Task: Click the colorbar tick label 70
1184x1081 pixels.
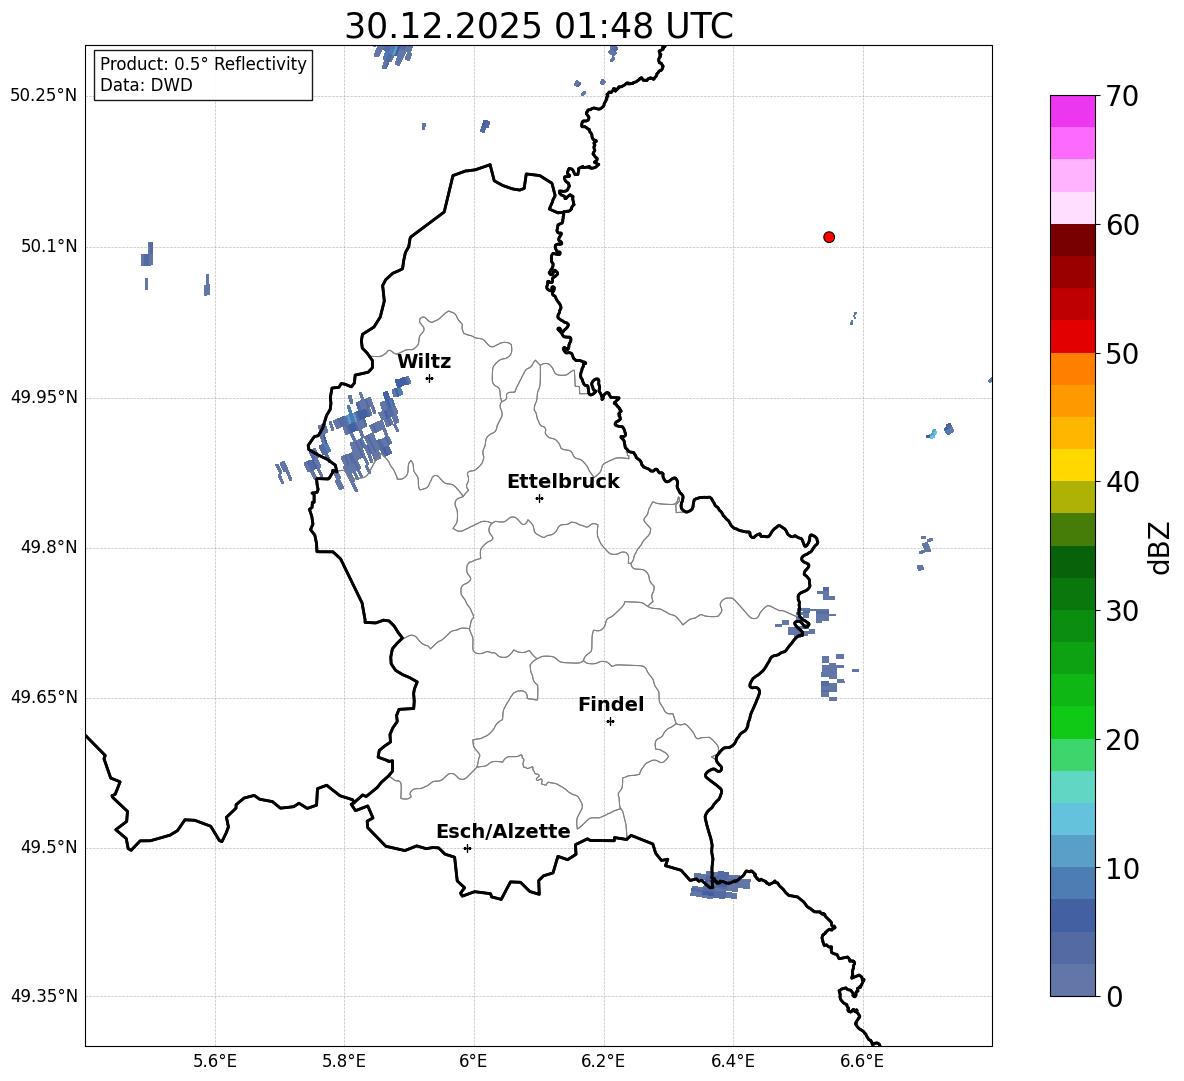Action: click(x=1122, y=97)
